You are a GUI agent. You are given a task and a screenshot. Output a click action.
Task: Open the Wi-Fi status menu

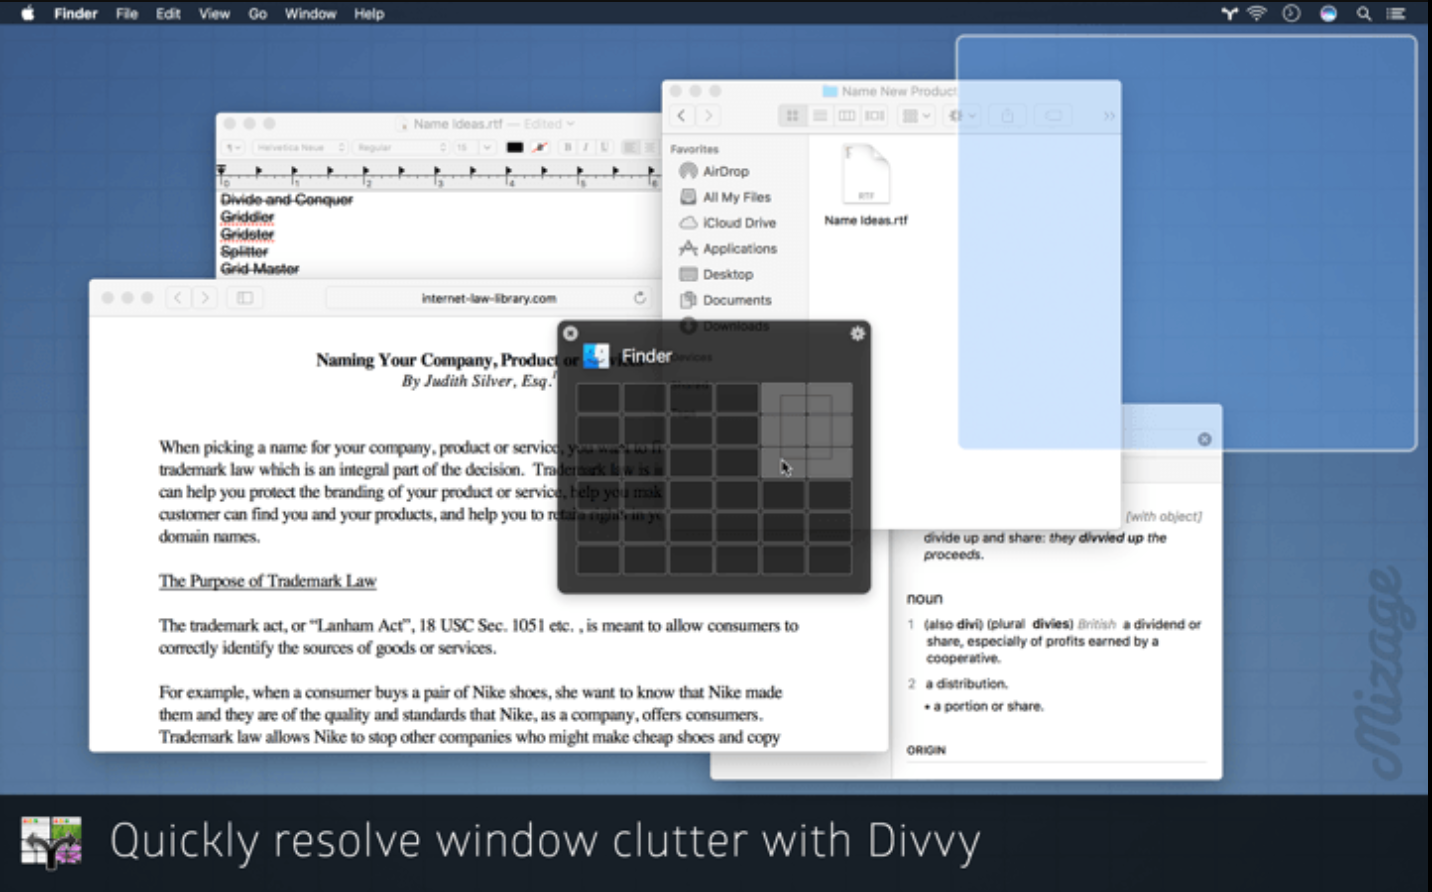tap(1257, 13)
